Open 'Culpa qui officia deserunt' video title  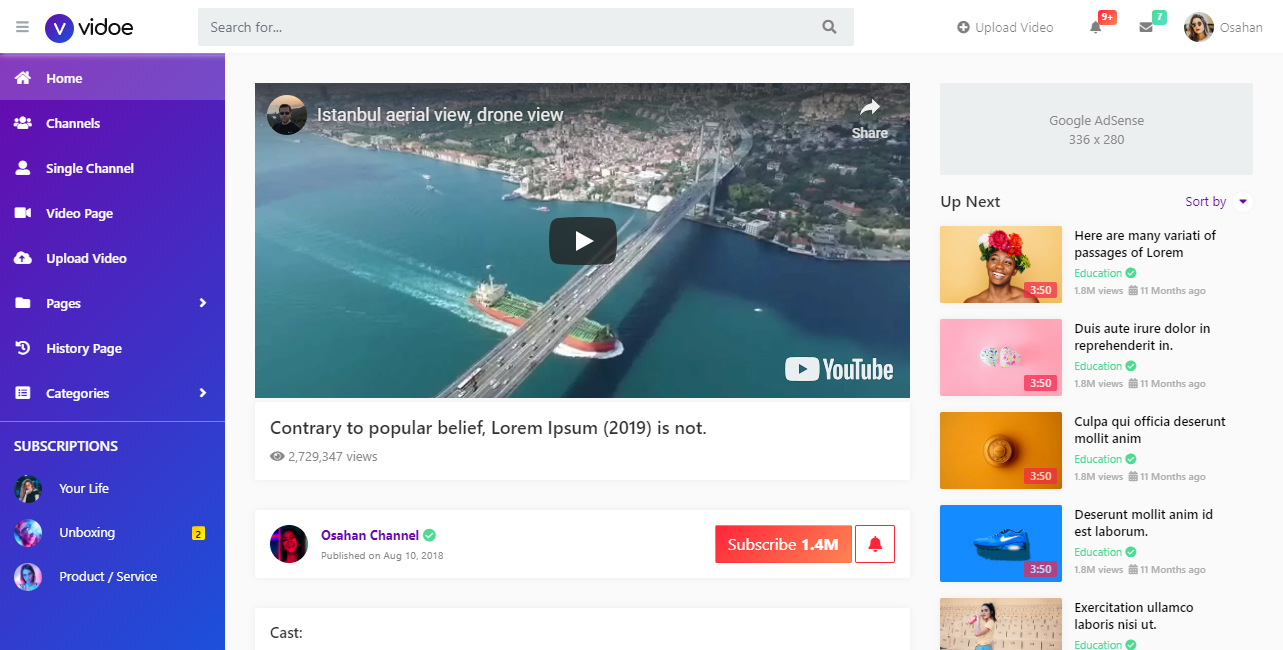(1150, 430)
